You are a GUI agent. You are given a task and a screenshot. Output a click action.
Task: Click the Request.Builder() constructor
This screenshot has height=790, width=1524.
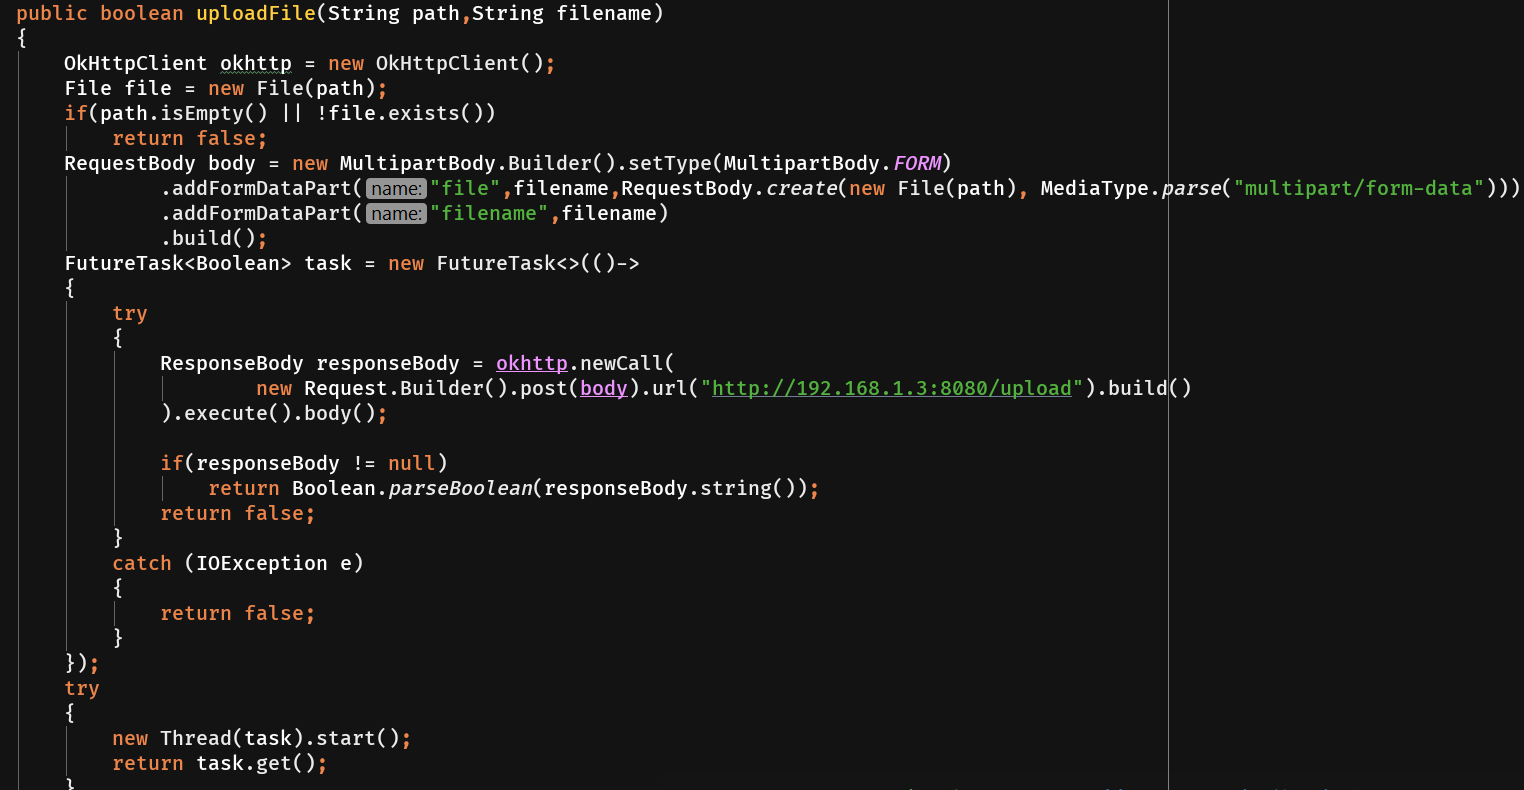(406, 388)
